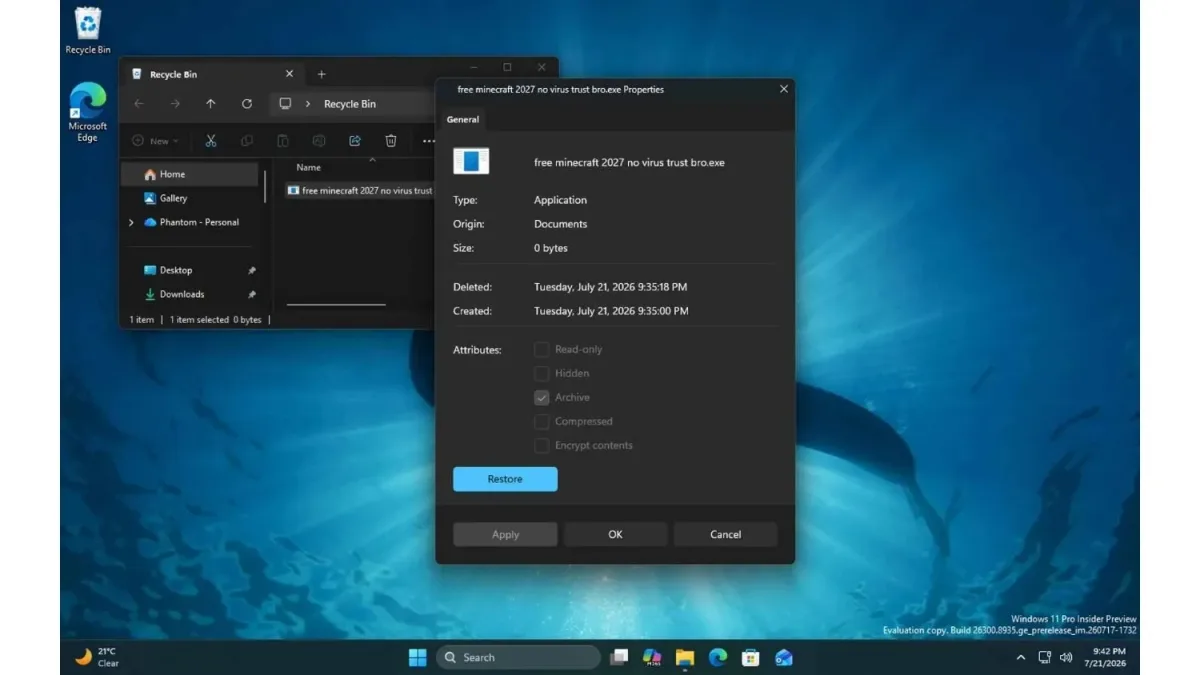The image size is (1200, 675).
Task: Click Cancel in the Properties dialog
Action: (725, 534)
